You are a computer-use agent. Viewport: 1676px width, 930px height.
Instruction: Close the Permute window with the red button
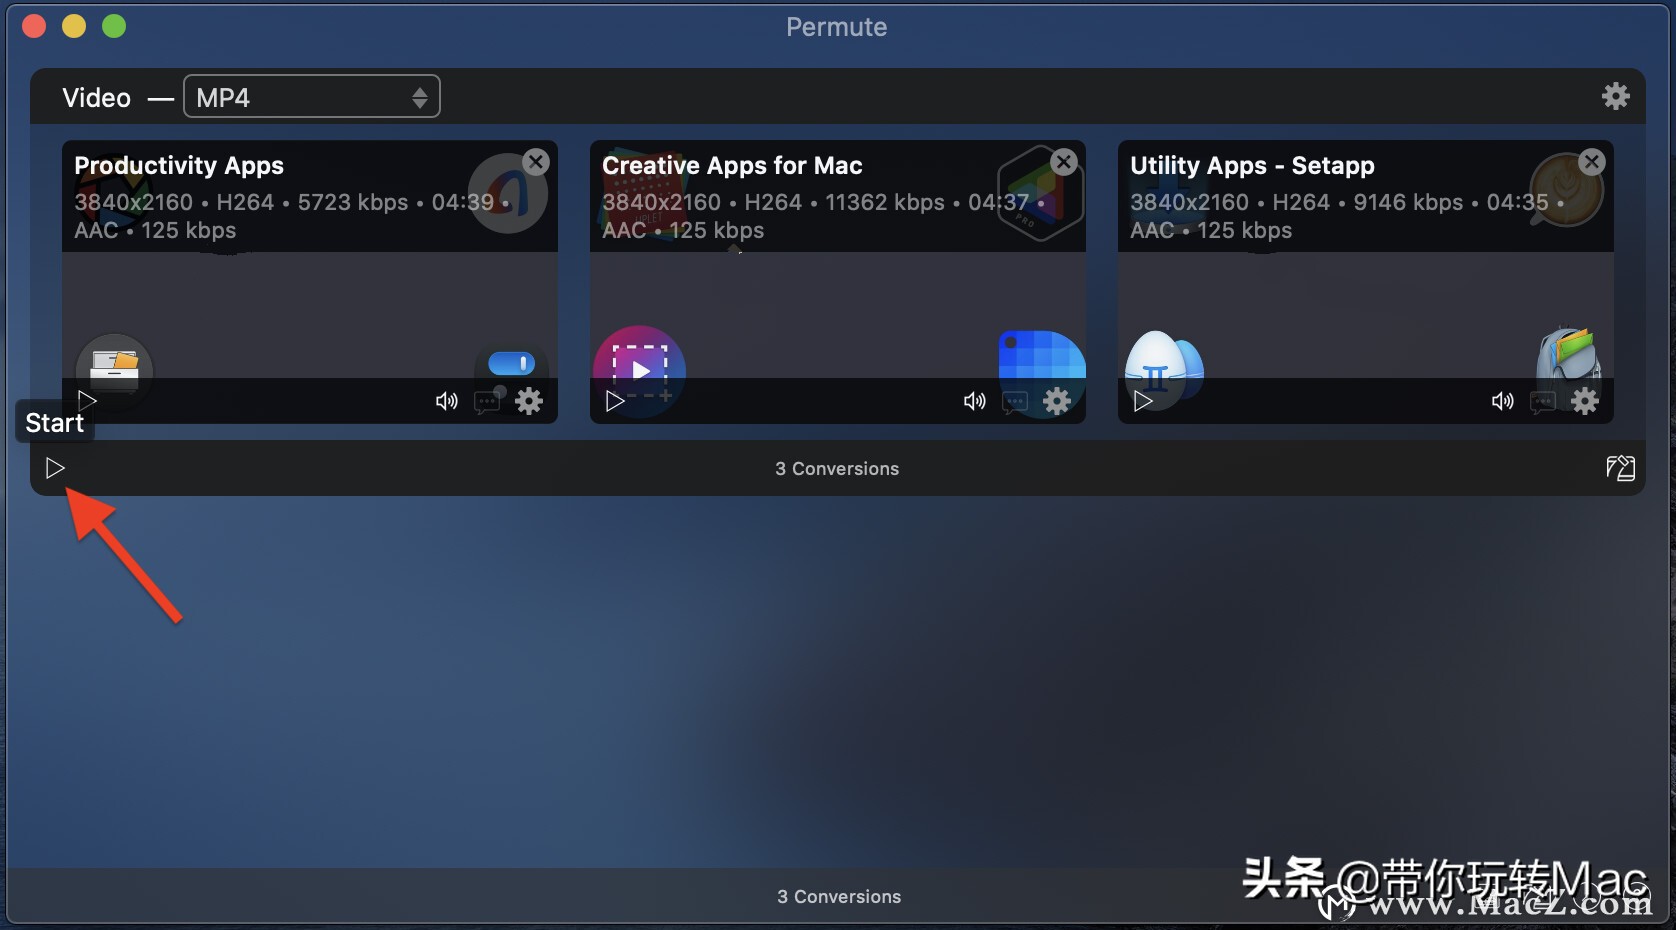(x=34, y=26)
